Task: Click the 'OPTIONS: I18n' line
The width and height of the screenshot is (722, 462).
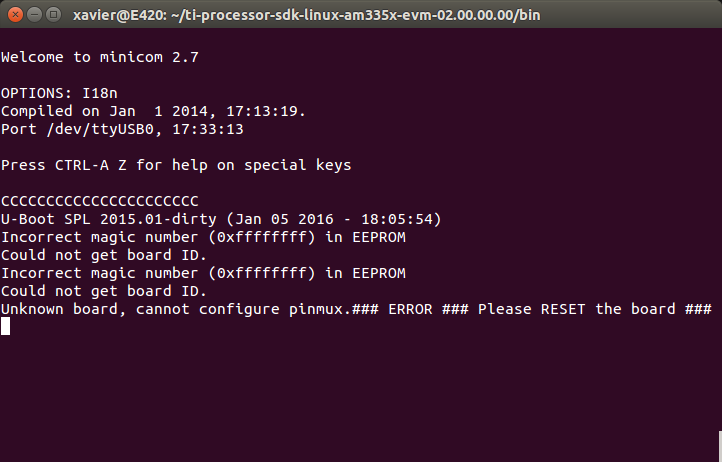Action: coord(59,93)
